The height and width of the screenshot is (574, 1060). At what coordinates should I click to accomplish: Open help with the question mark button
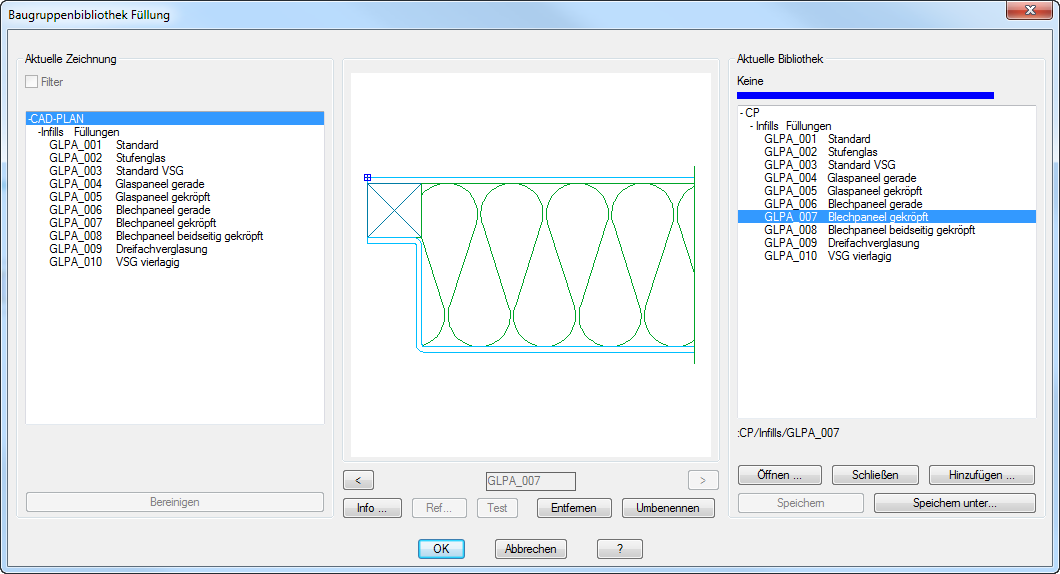point(619,549)
